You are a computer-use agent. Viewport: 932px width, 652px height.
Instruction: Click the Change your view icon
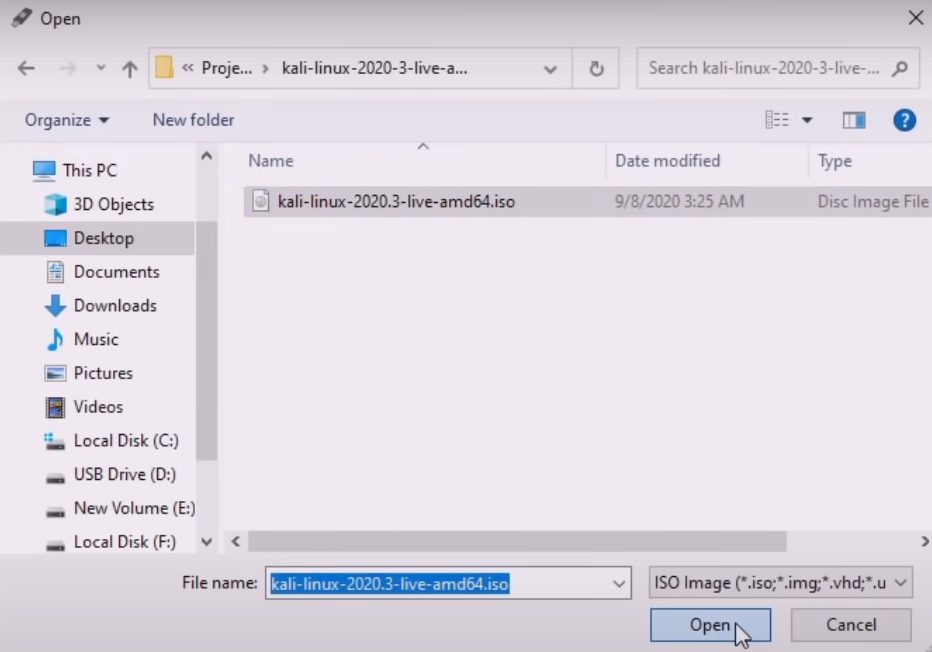click(777, 120)
